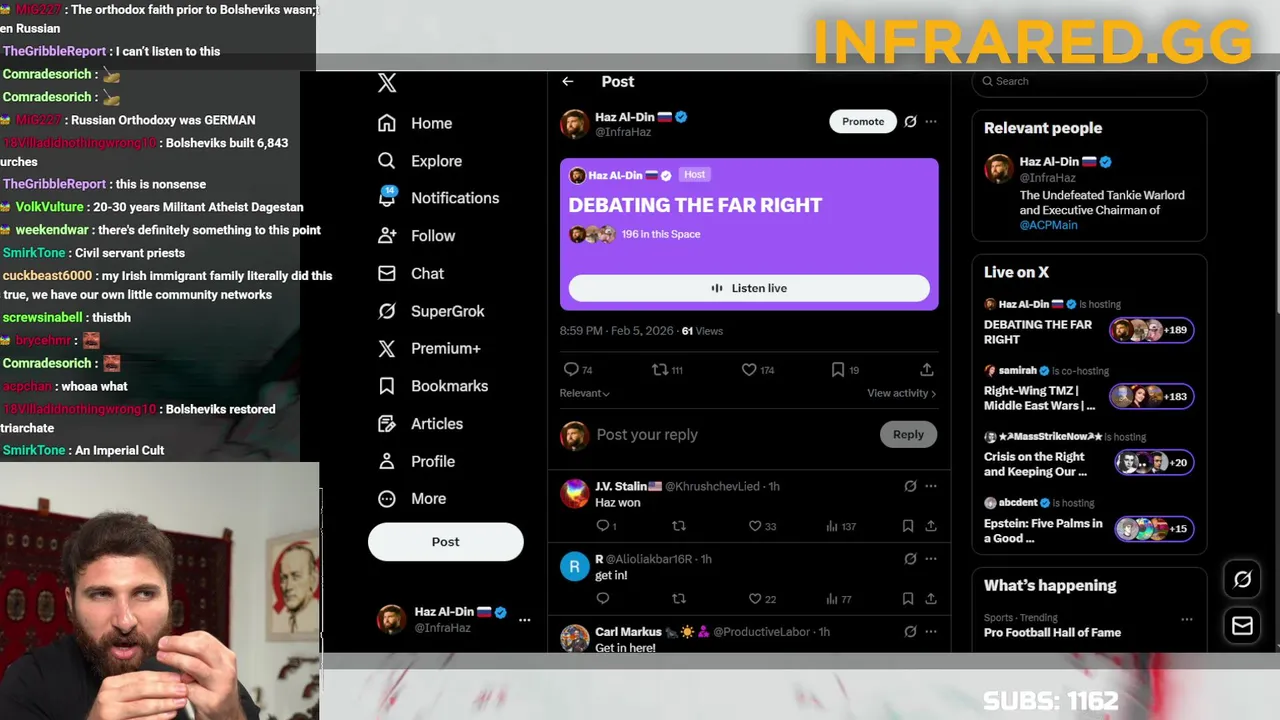The height and width of the screenshot is (720, 1280).
Task: Open Explore in the sidebar
Action: click(420, 161)
